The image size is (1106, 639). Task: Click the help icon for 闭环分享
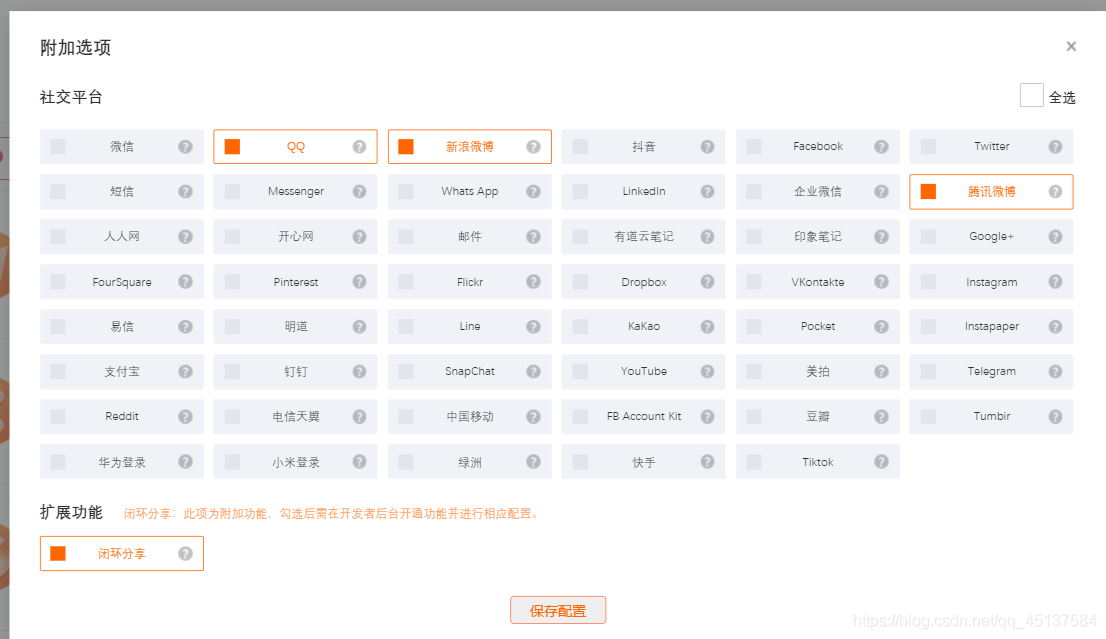click(x=186, y=554)
